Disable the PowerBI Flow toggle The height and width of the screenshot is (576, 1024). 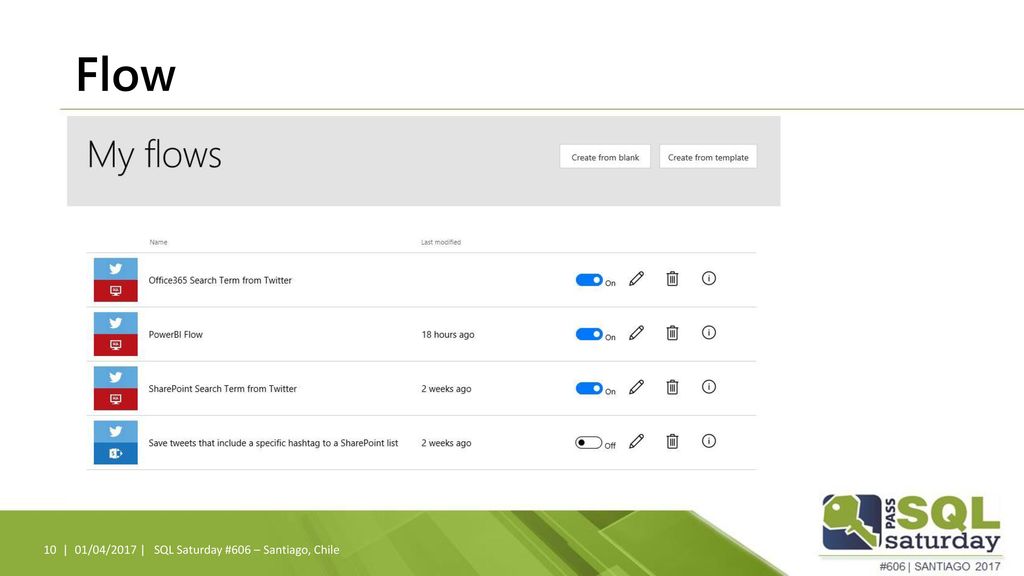[588, 334]
